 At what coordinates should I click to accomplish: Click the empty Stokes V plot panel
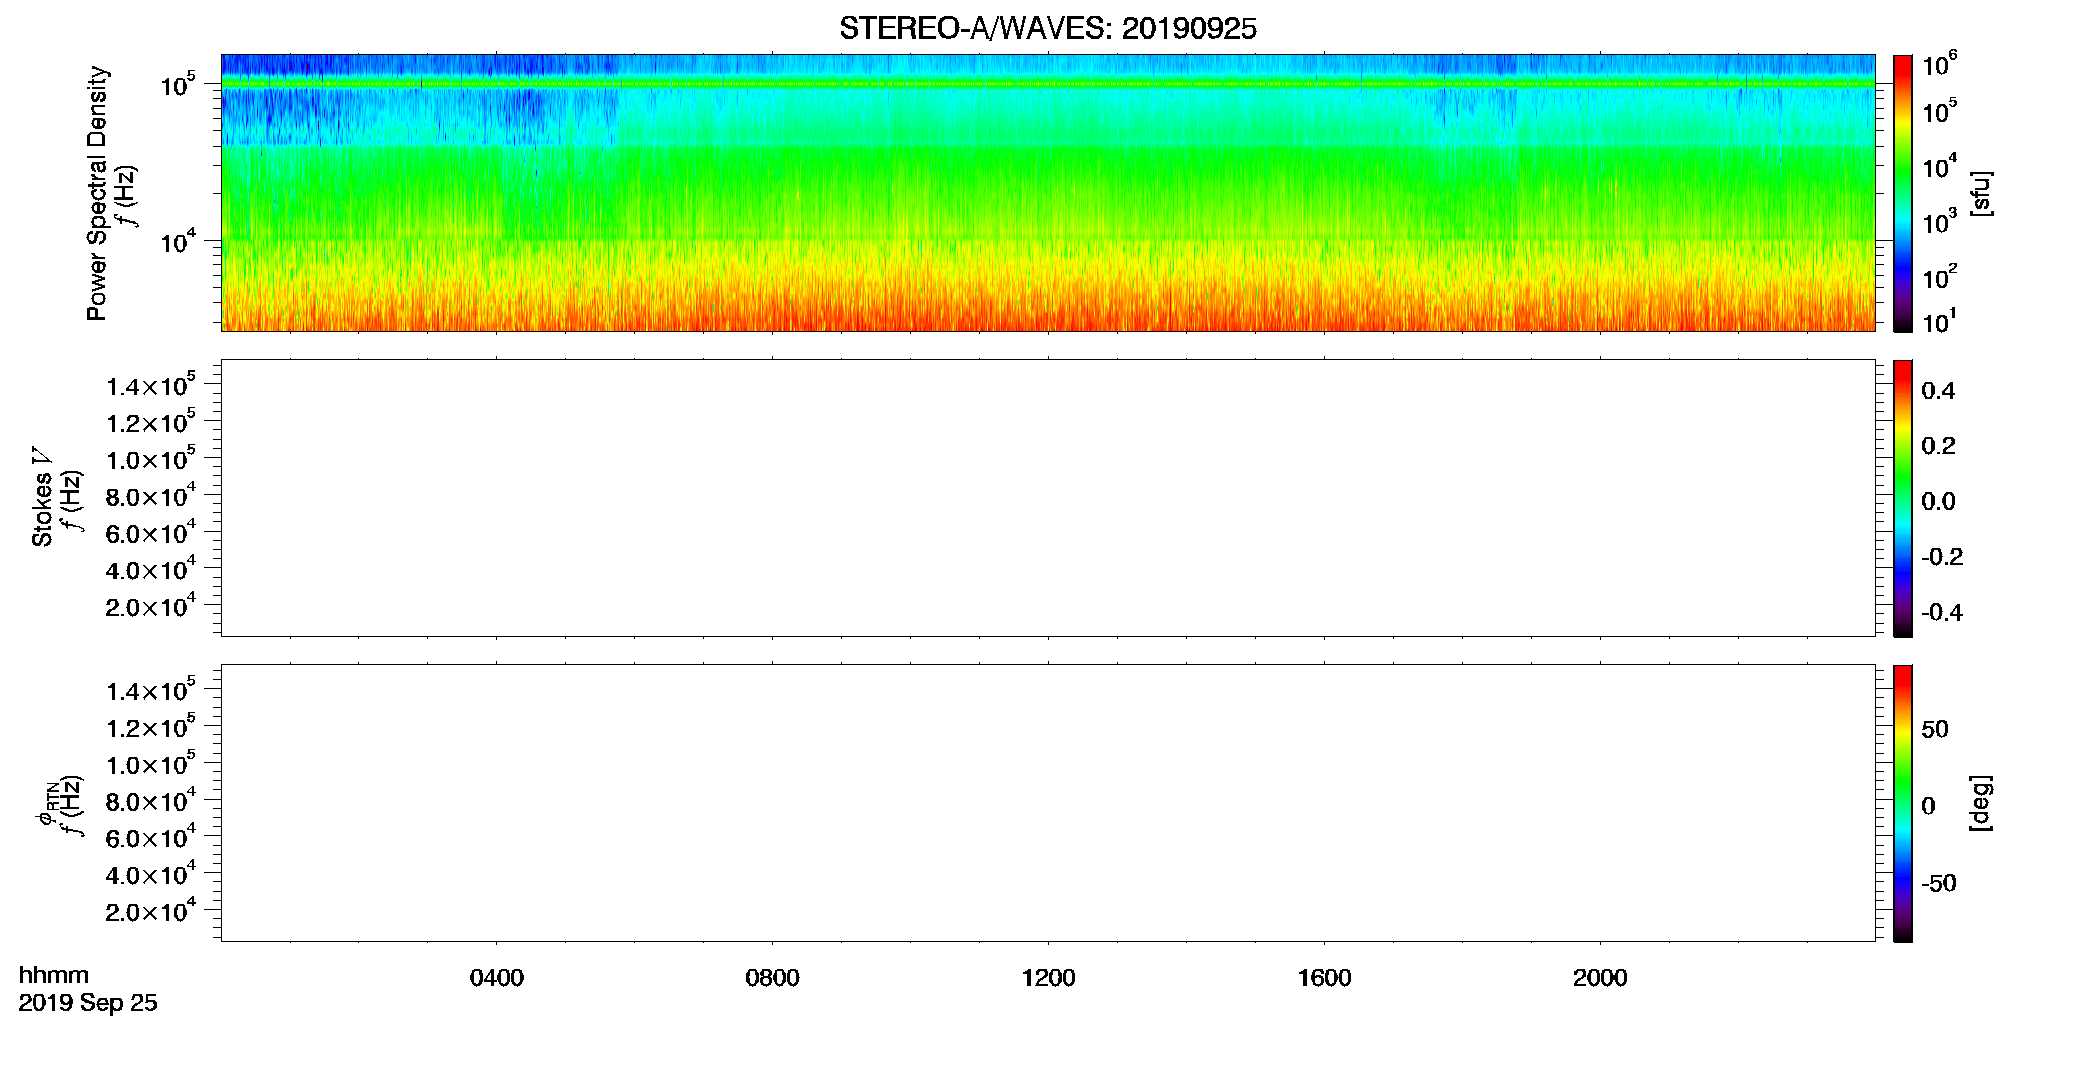(1048, 498)
